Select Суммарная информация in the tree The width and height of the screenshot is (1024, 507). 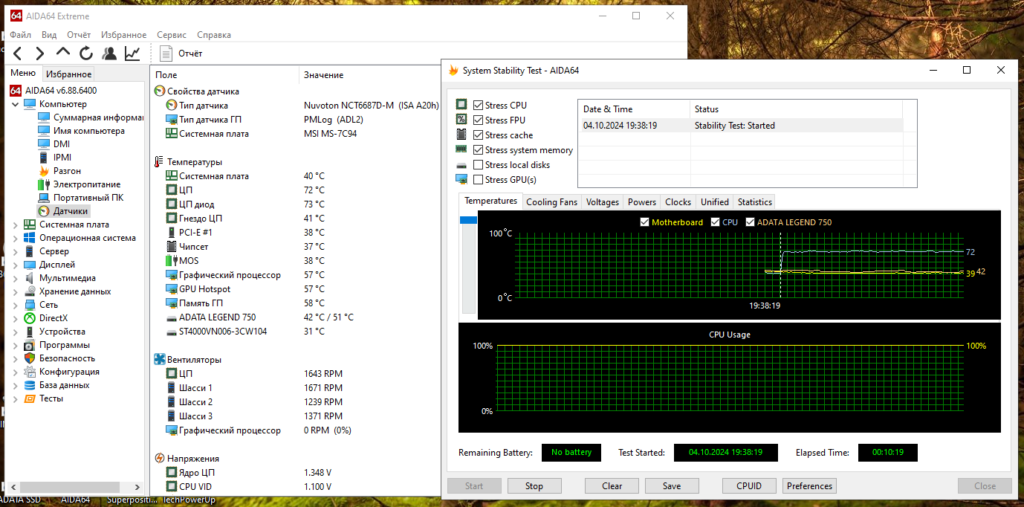click(98, 118)
